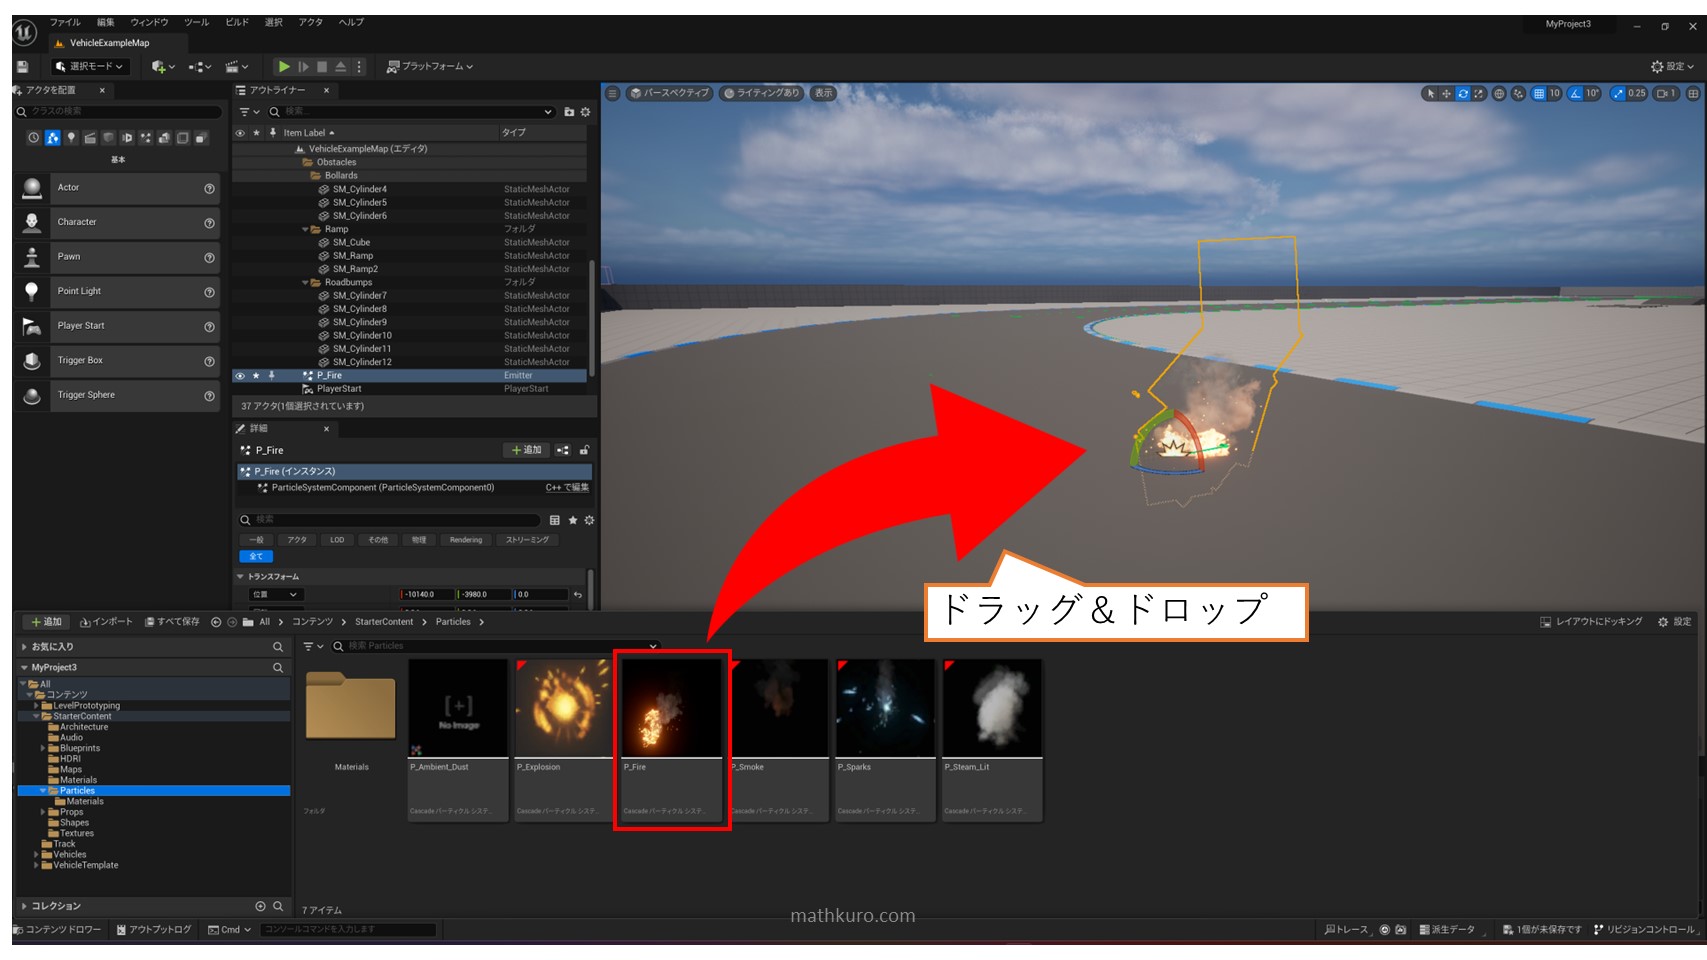The image size is (1707, 960).
Task: Open the 選択モード dropdown
Action: [x=90, y=66]
